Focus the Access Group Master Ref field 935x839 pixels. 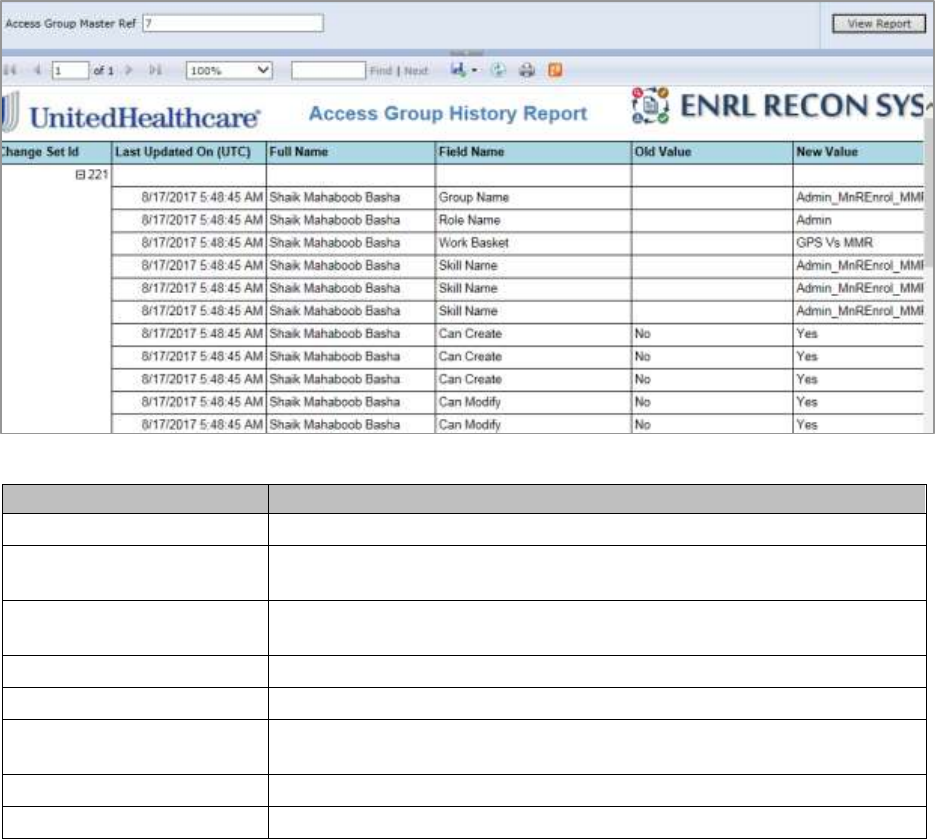coord(233,23)
